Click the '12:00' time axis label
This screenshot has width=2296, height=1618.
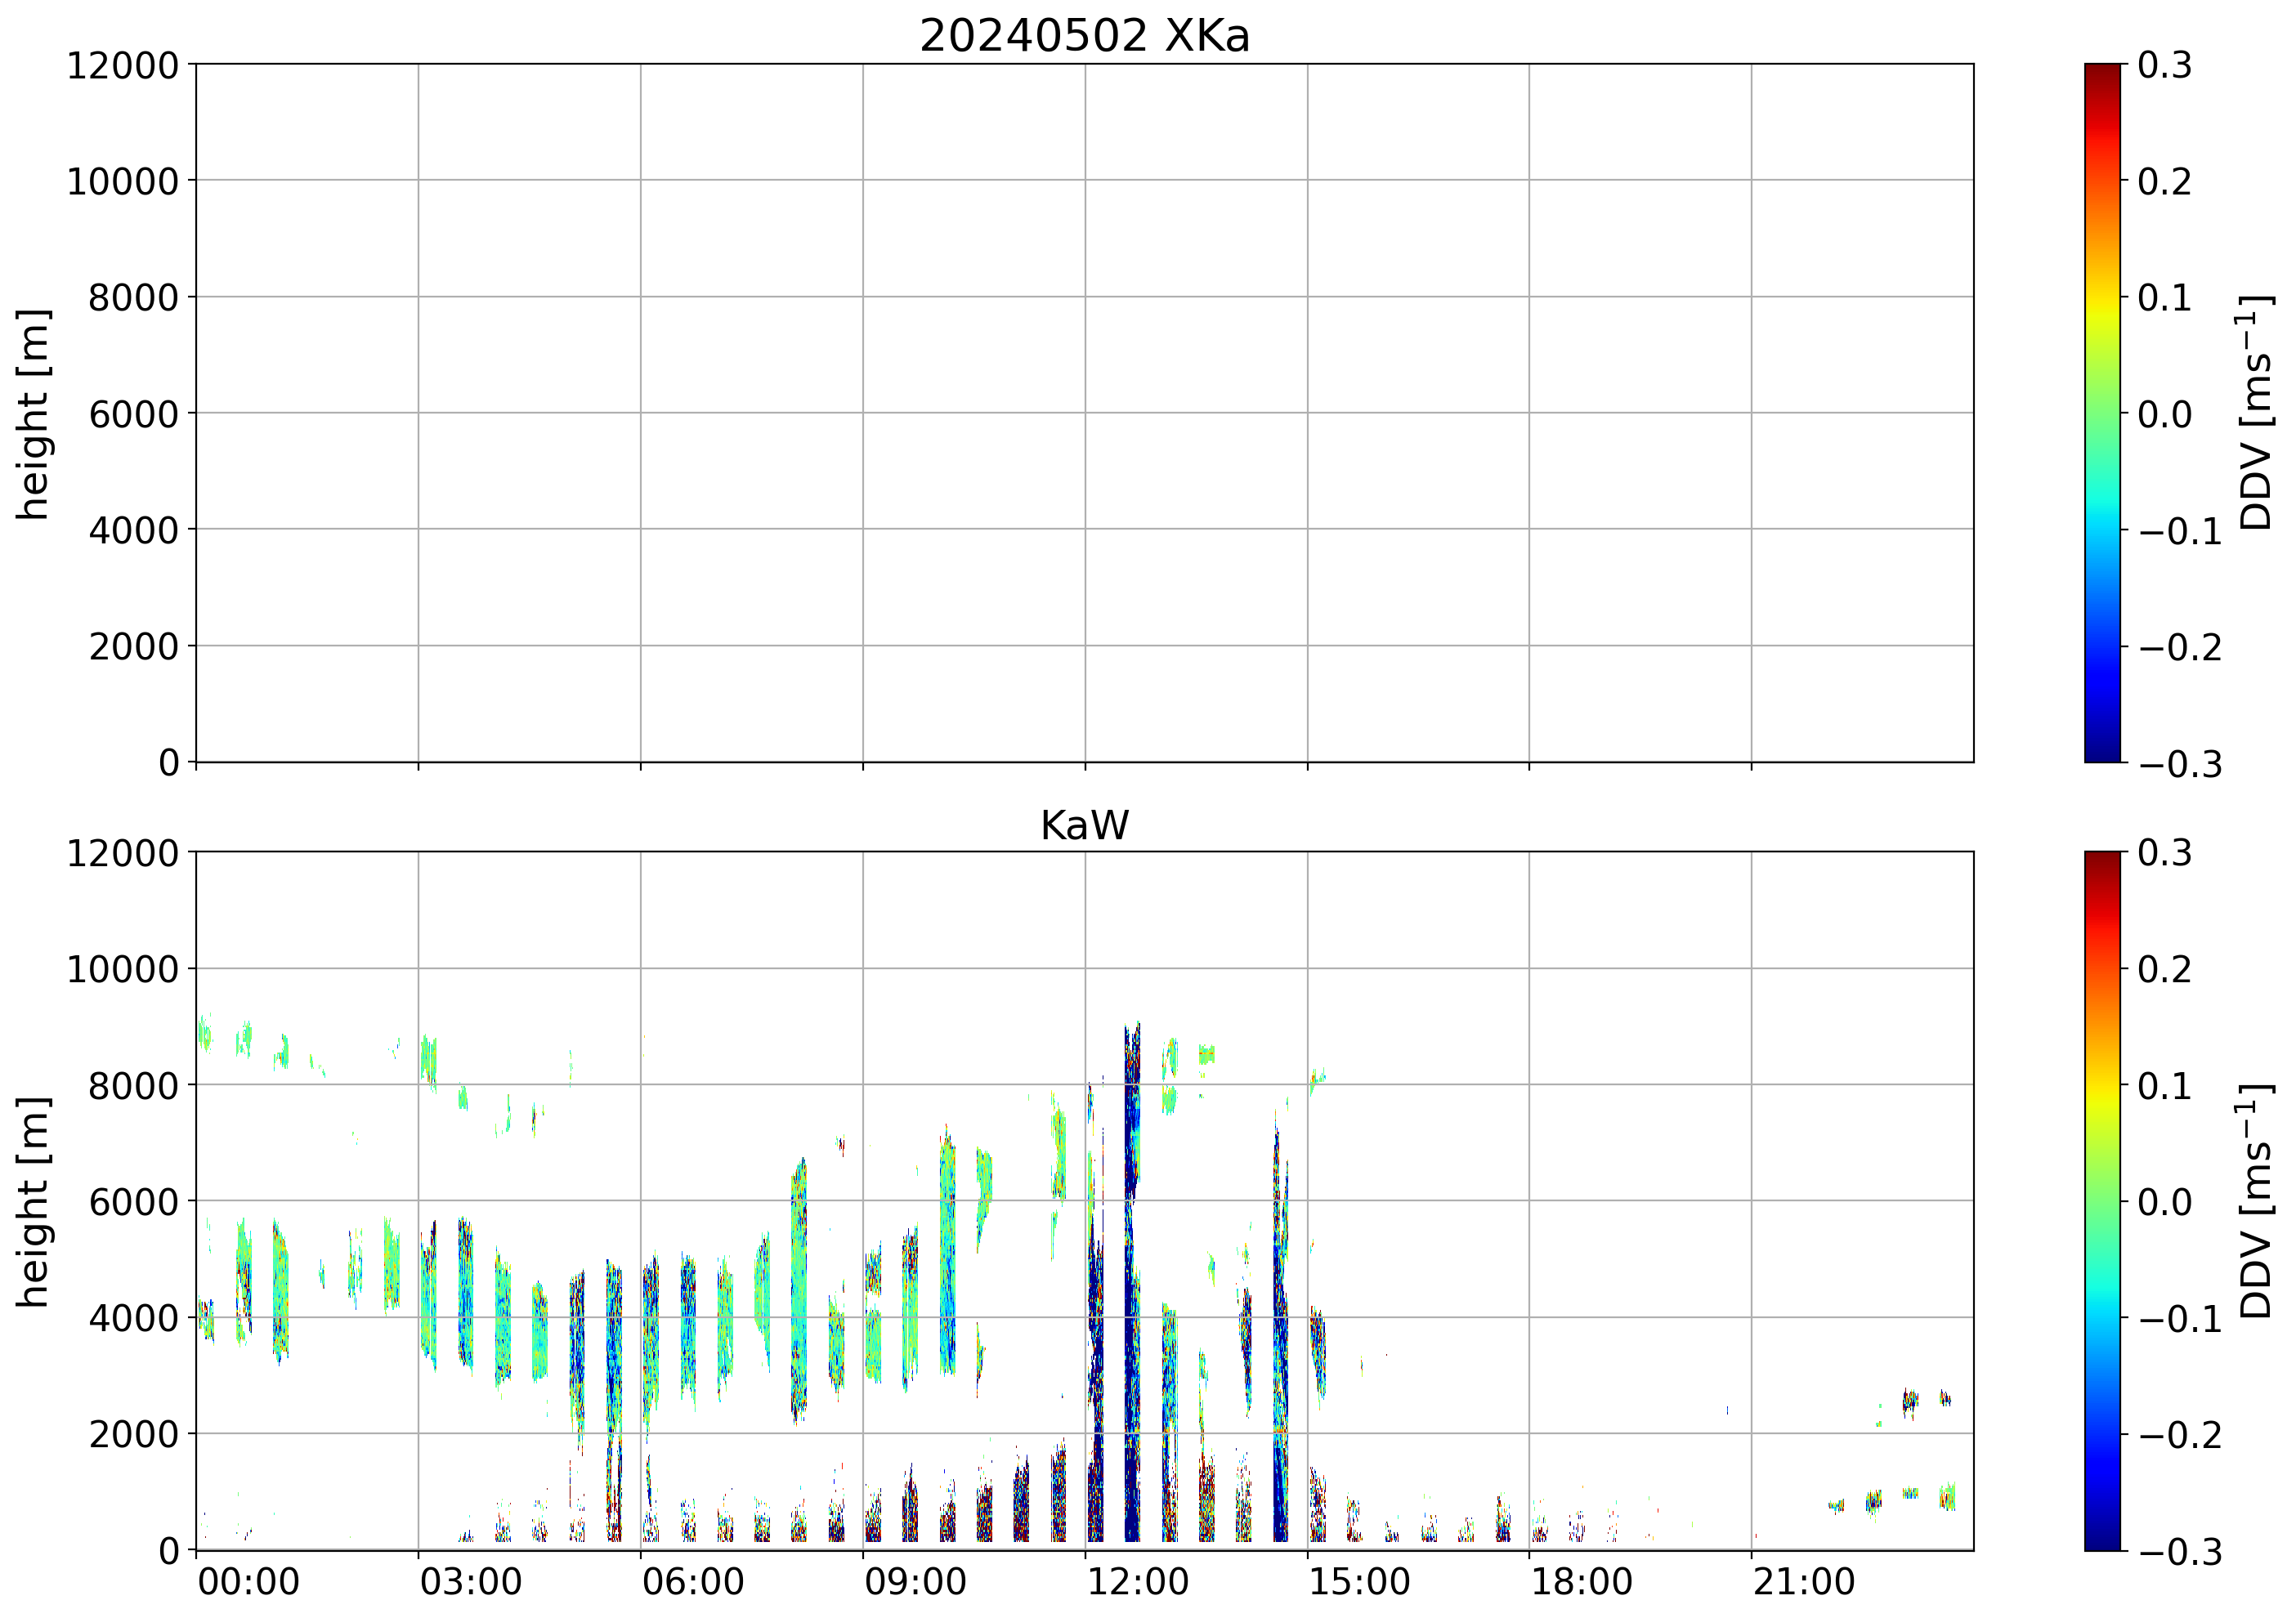(x=1137, y=1583)
